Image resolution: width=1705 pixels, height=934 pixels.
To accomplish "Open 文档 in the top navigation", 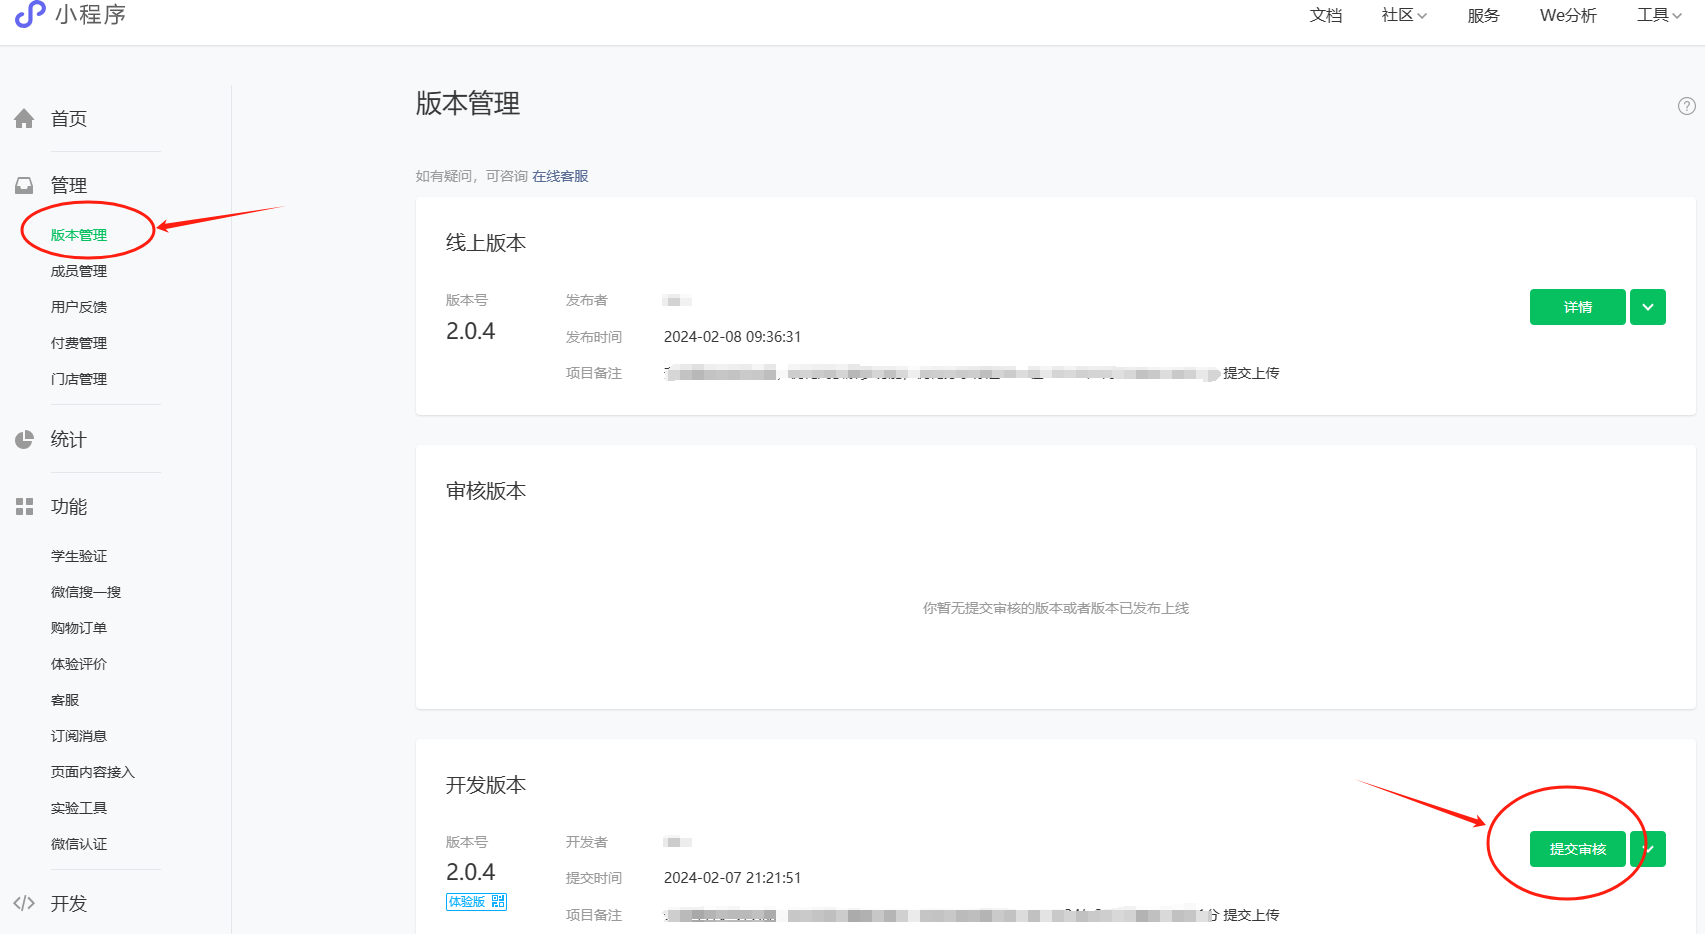I will point(1325,15).
